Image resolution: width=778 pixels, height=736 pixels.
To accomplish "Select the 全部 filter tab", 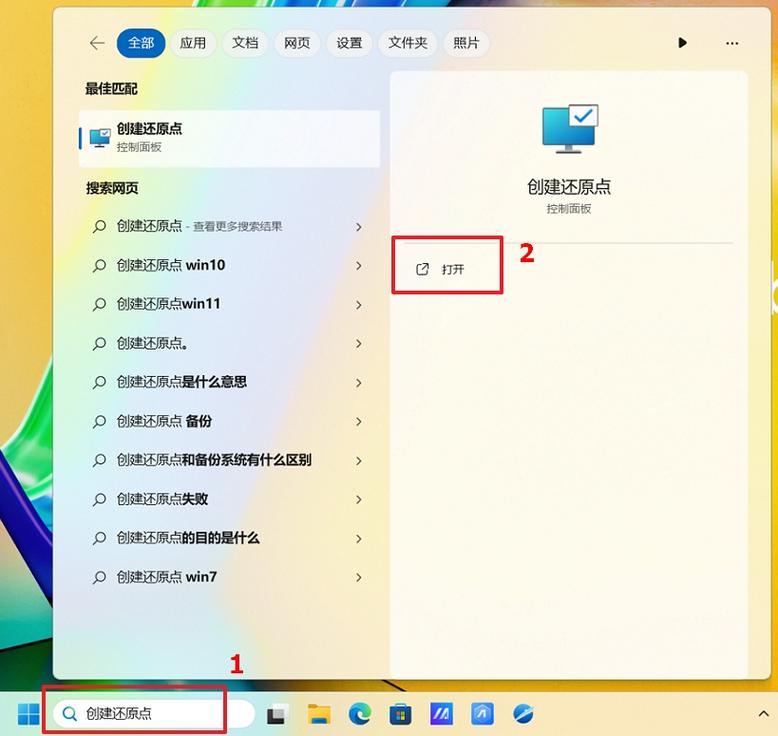I will pyautogui.click(x=141, y=43).
